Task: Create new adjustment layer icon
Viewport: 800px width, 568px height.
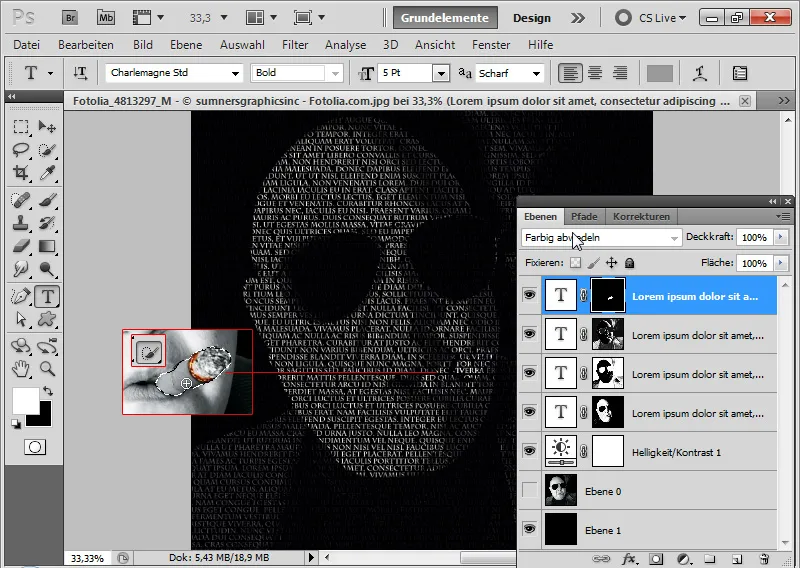Action: [x=684, y=559]
